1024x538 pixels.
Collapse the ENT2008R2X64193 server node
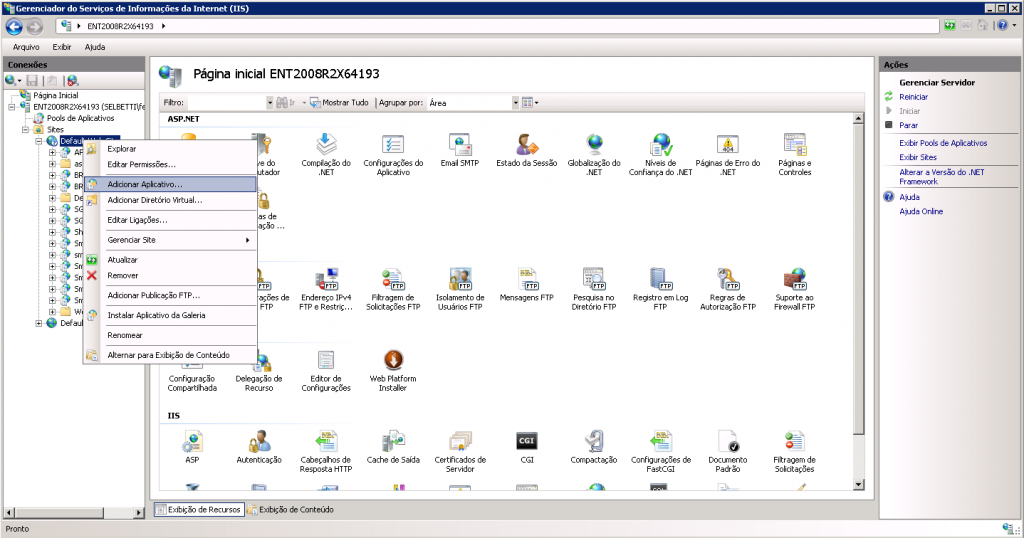(11, 106)
